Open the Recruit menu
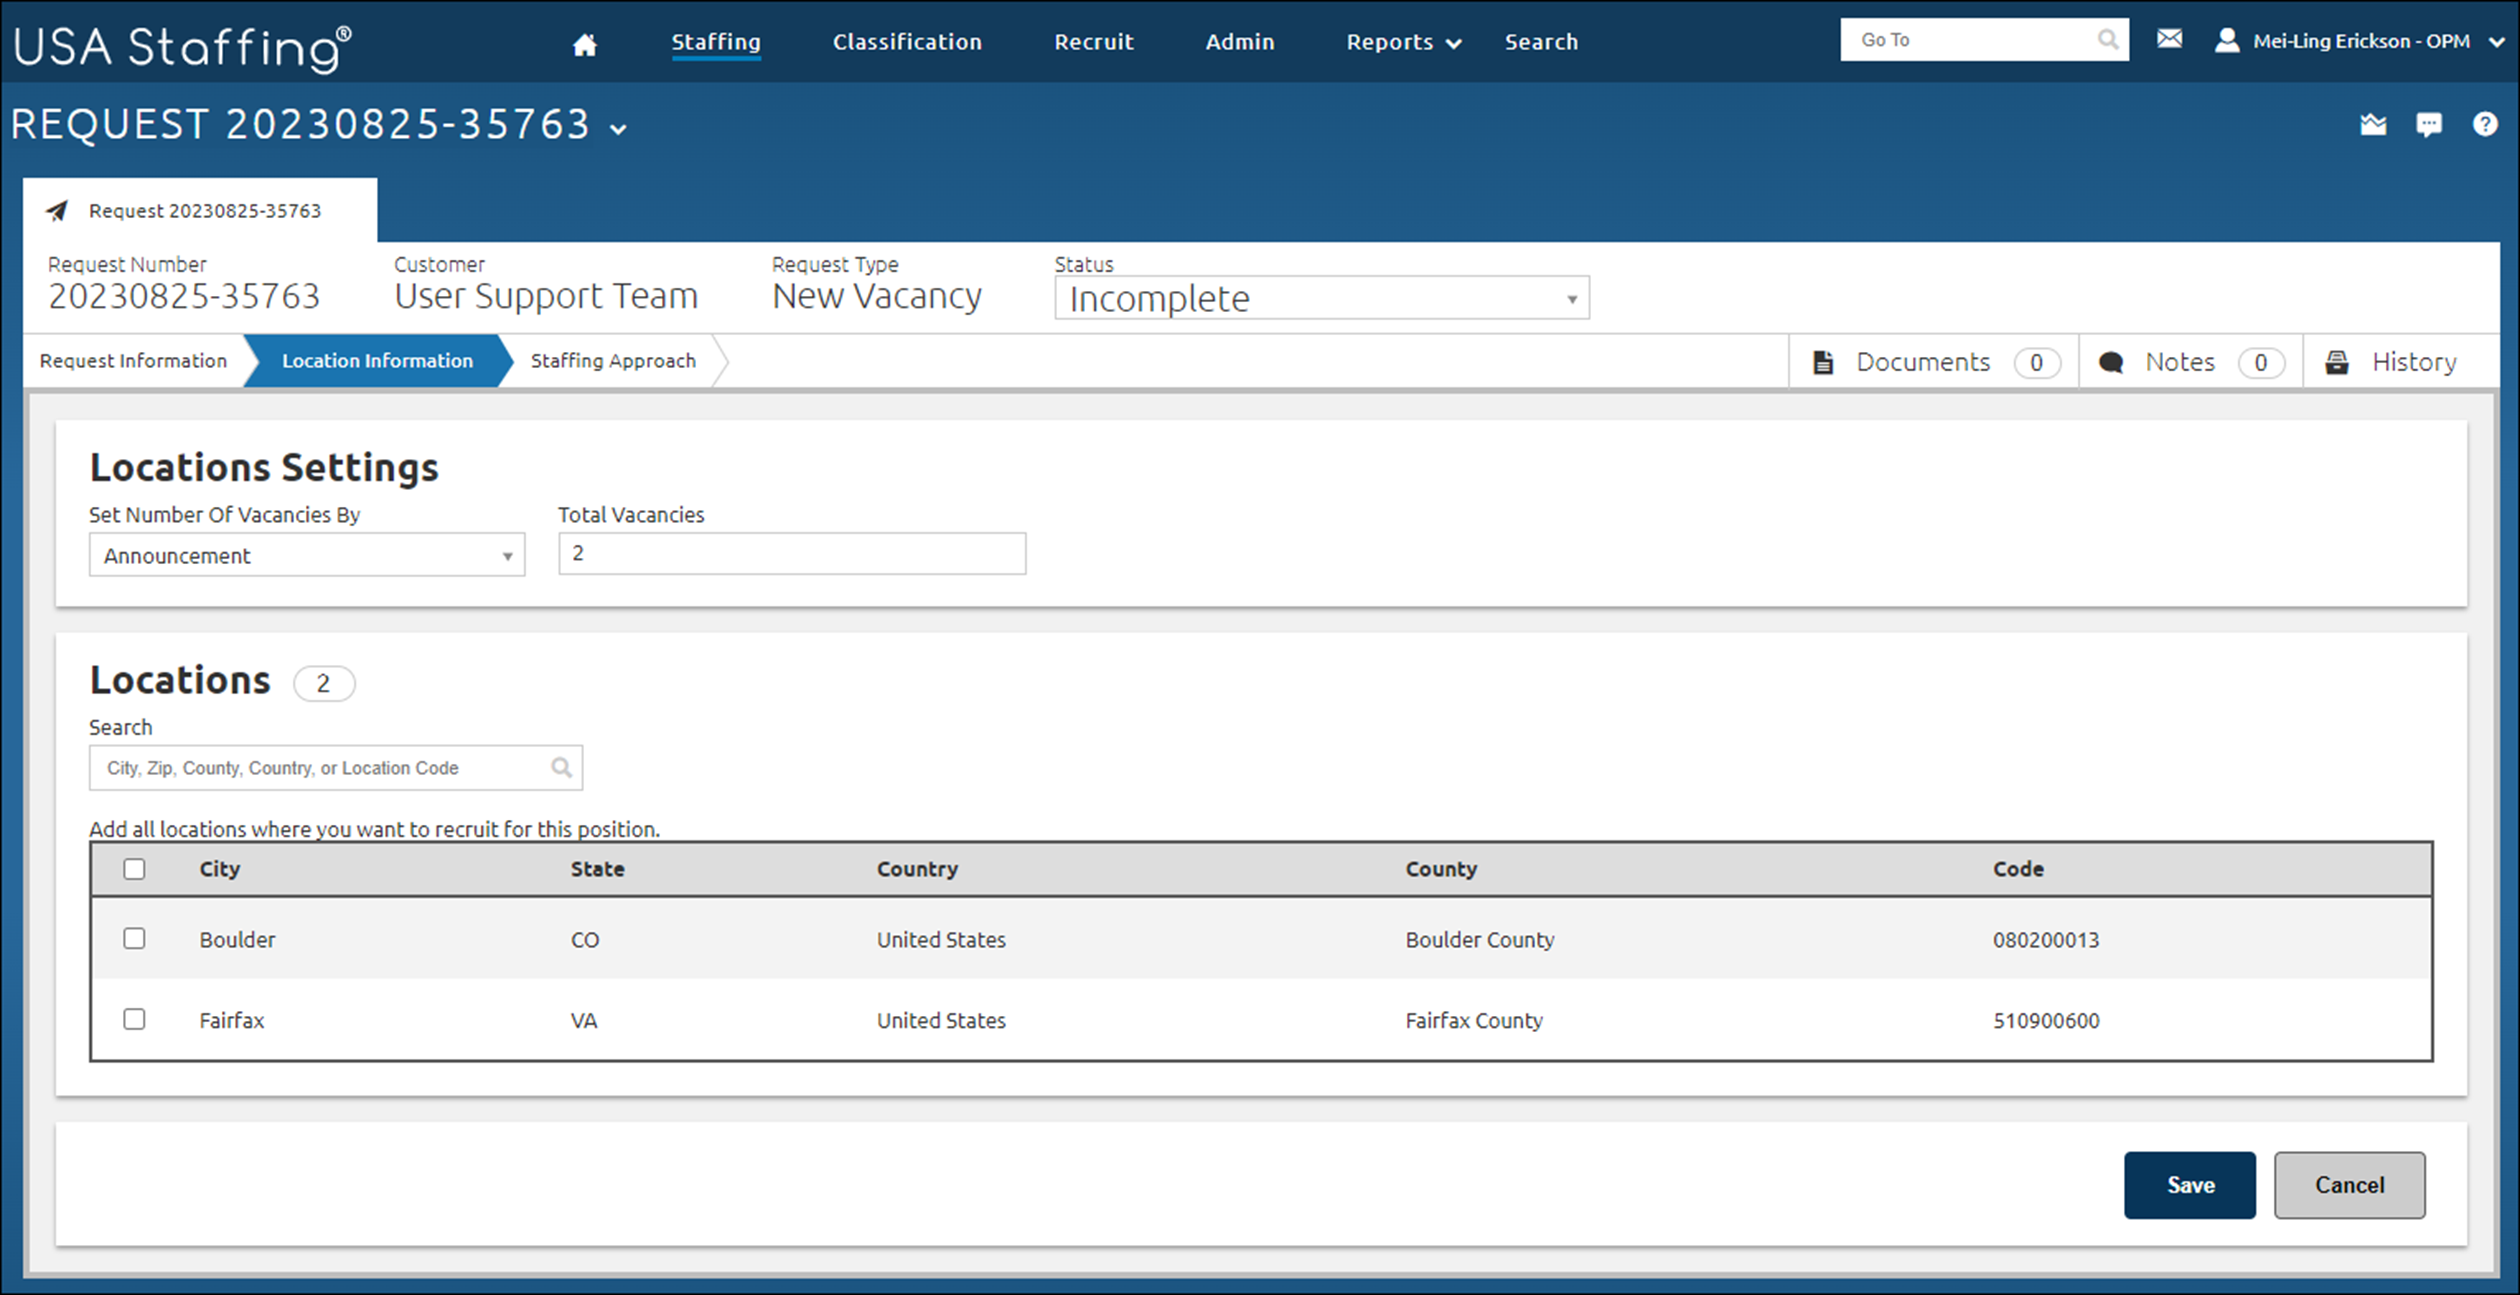Screen dimensions: 2520x1295 [1094, 42]
